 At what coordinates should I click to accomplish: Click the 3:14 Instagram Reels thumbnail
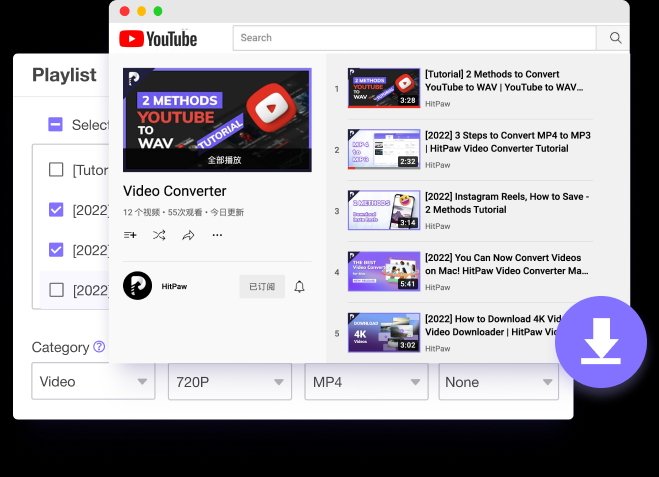(x=384, y=210)
